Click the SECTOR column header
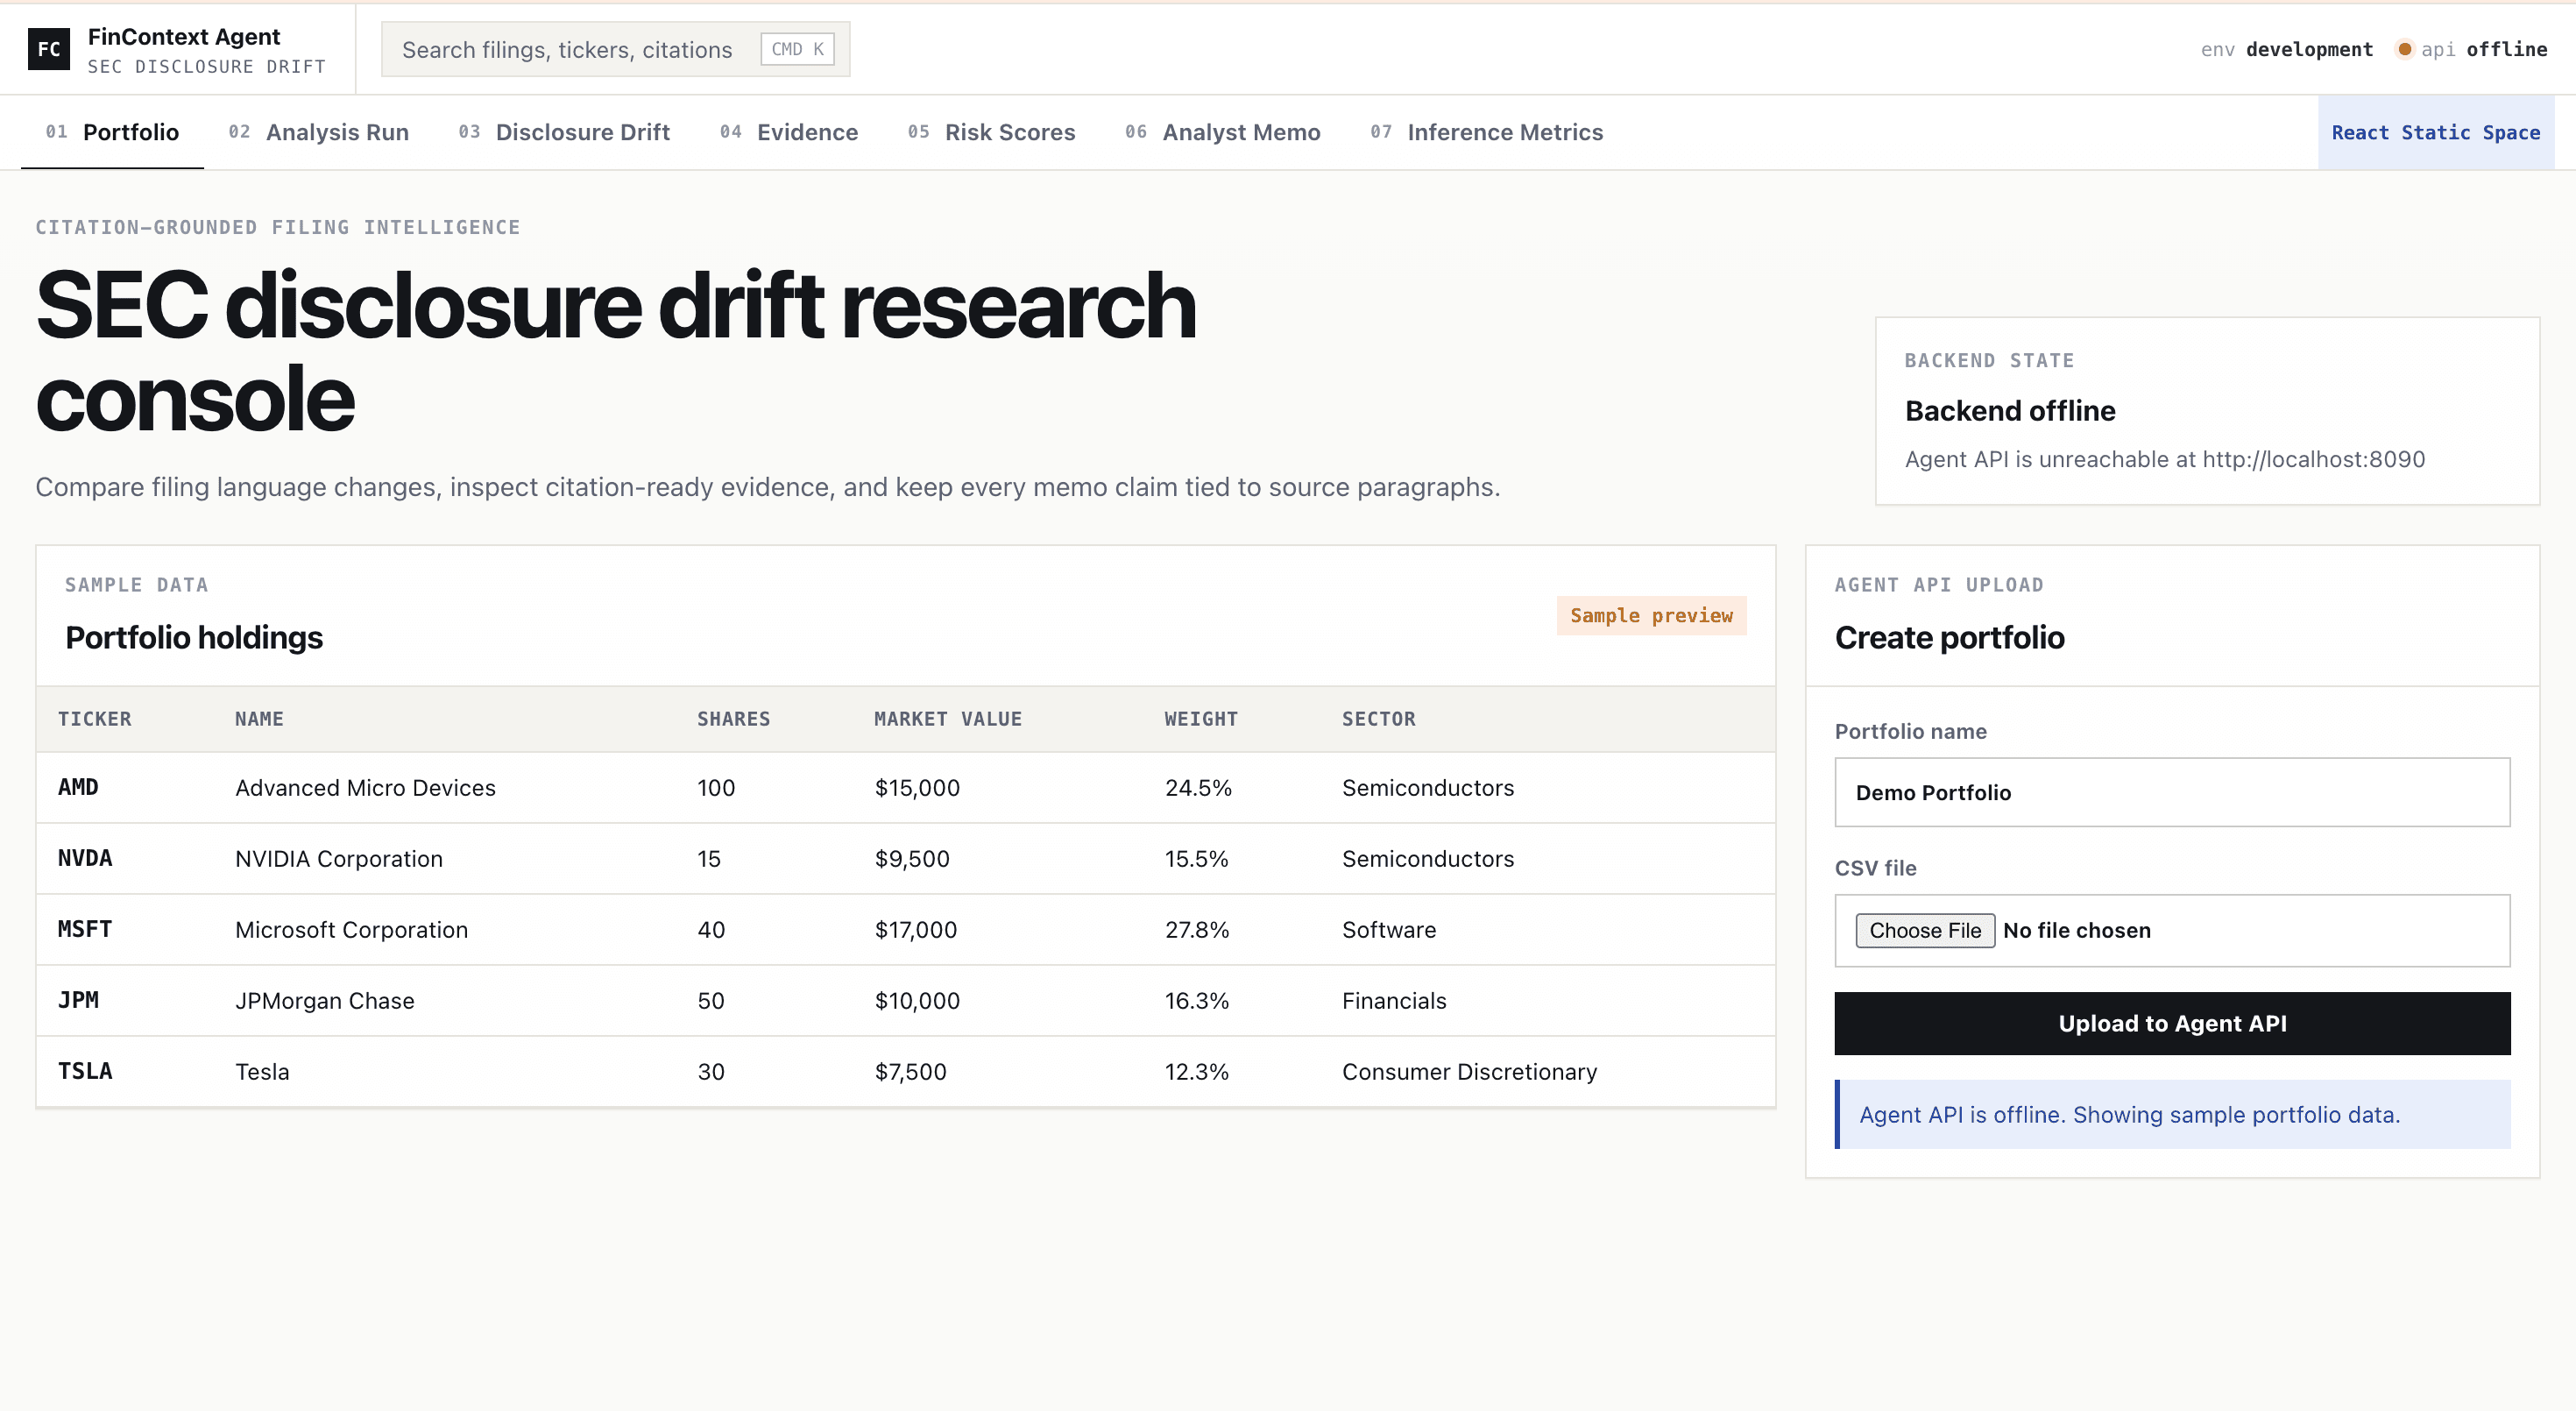The width and height of the screenshot is (2576, 1411). point(1378,718)
